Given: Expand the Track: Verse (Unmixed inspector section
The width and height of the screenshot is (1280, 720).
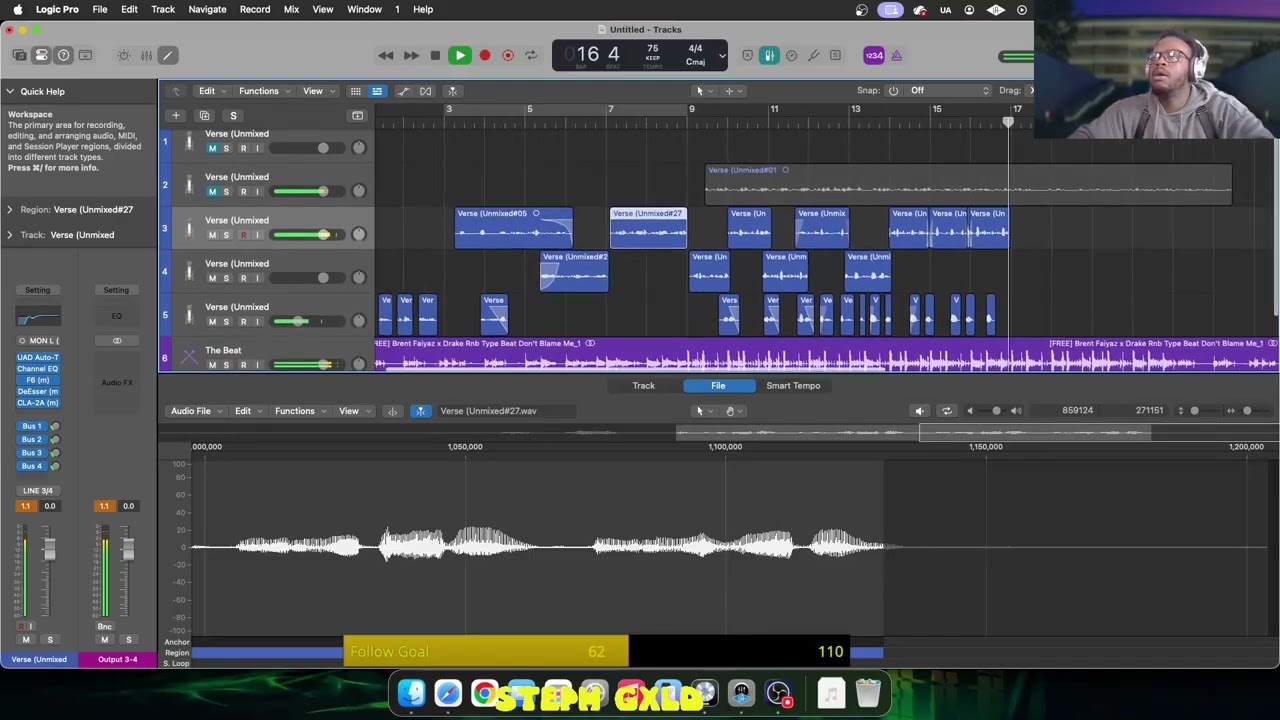Looking at the screenshot, I should 10,235.
